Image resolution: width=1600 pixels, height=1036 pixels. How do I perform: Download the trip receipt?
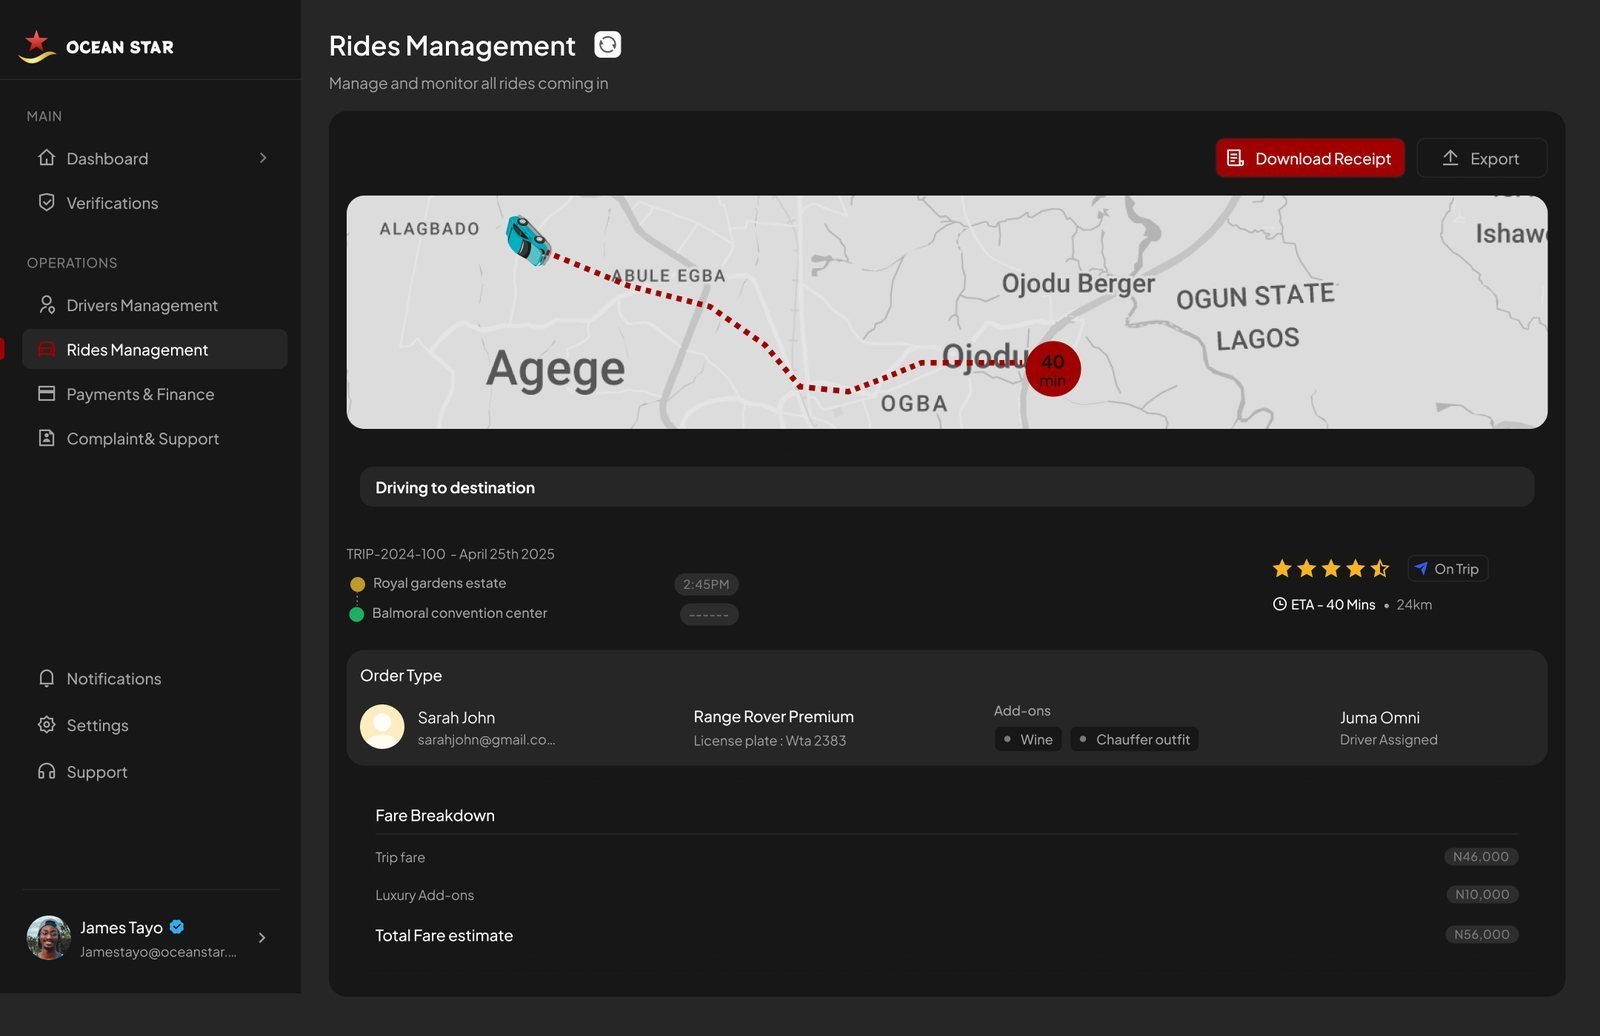[1310, 158]
